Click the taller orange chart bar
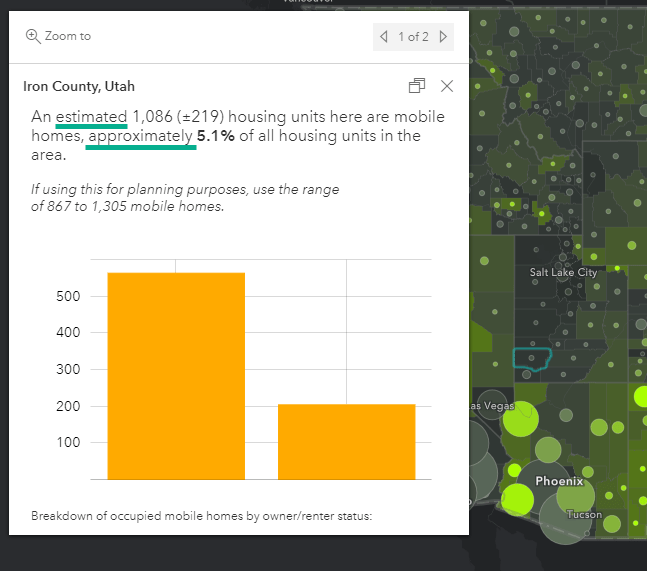 click(176, 375)
